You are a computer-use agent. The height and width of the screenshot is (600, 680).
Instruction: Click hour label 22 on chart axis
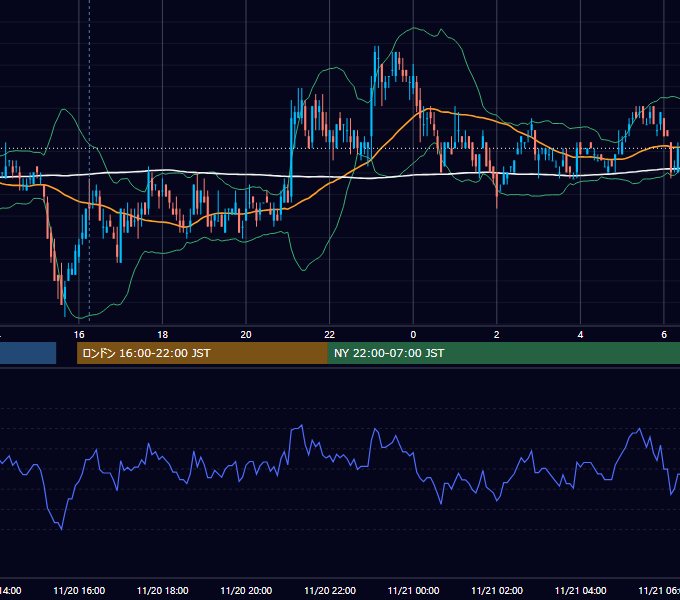coord(330,335)
